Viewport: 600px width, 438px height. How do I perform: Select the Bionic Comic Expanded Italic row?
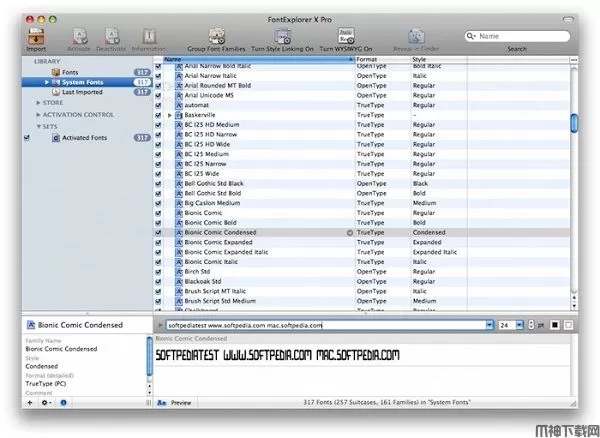point(362,252)
